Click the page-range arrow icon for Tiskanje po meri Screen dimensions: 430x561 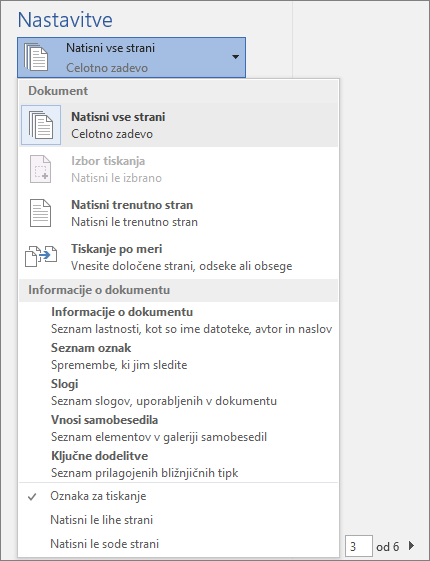(41, 256)
